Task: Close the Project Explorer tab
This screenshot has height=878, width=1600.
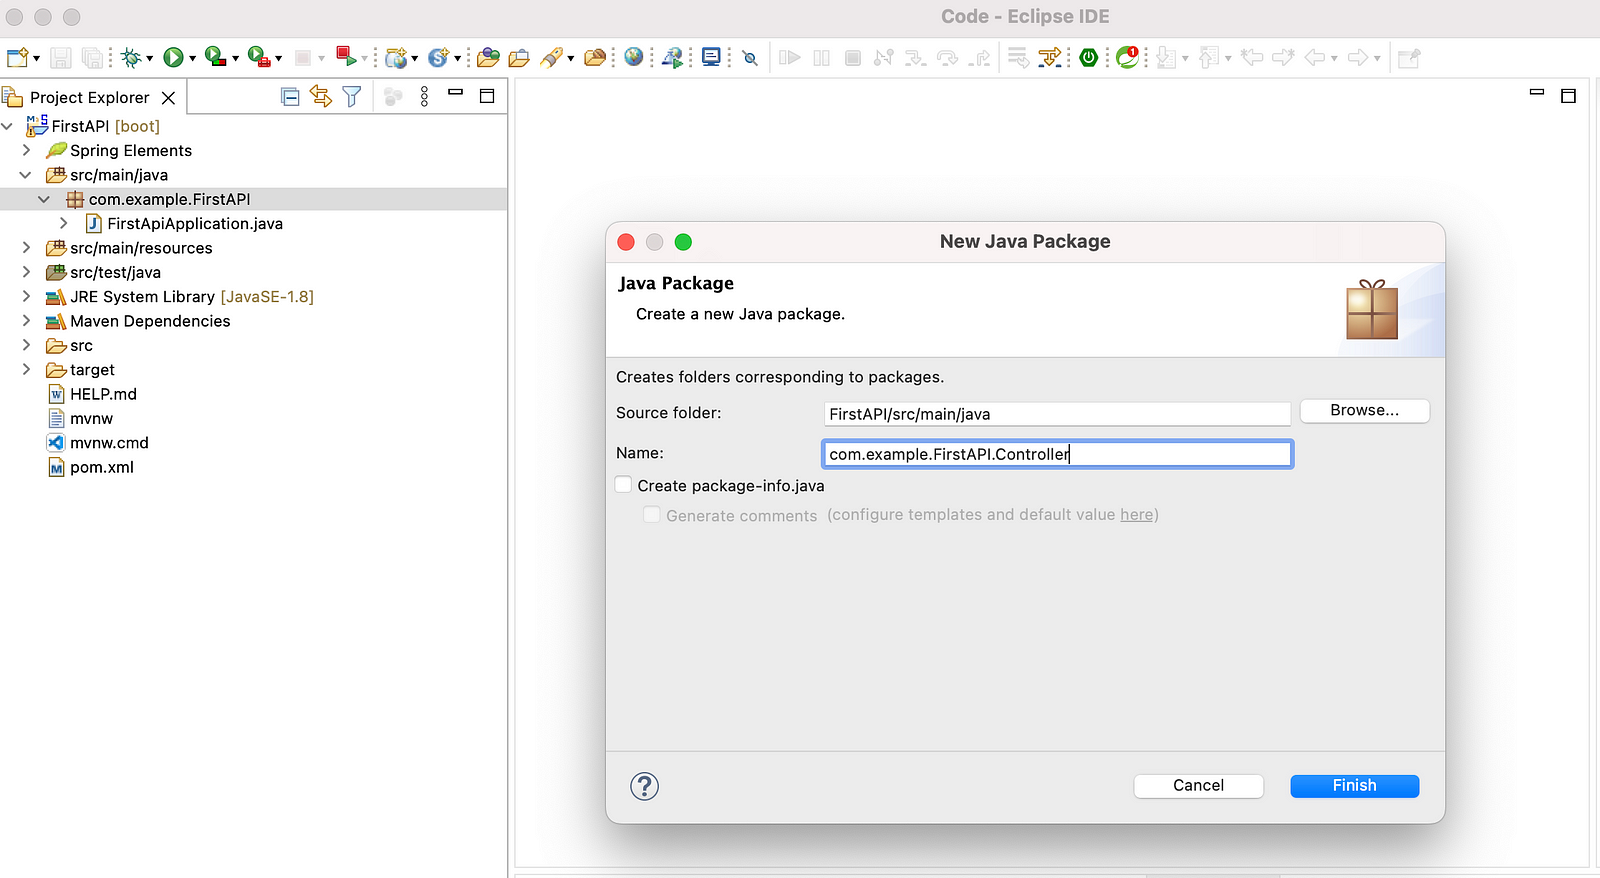Action: click(x=169, y=97)
